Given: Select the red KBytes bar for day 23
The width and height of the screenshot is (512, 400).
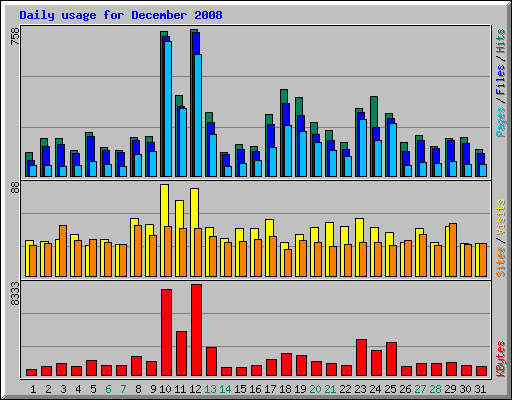Looking at the screenshot, I should click(361, 358).
